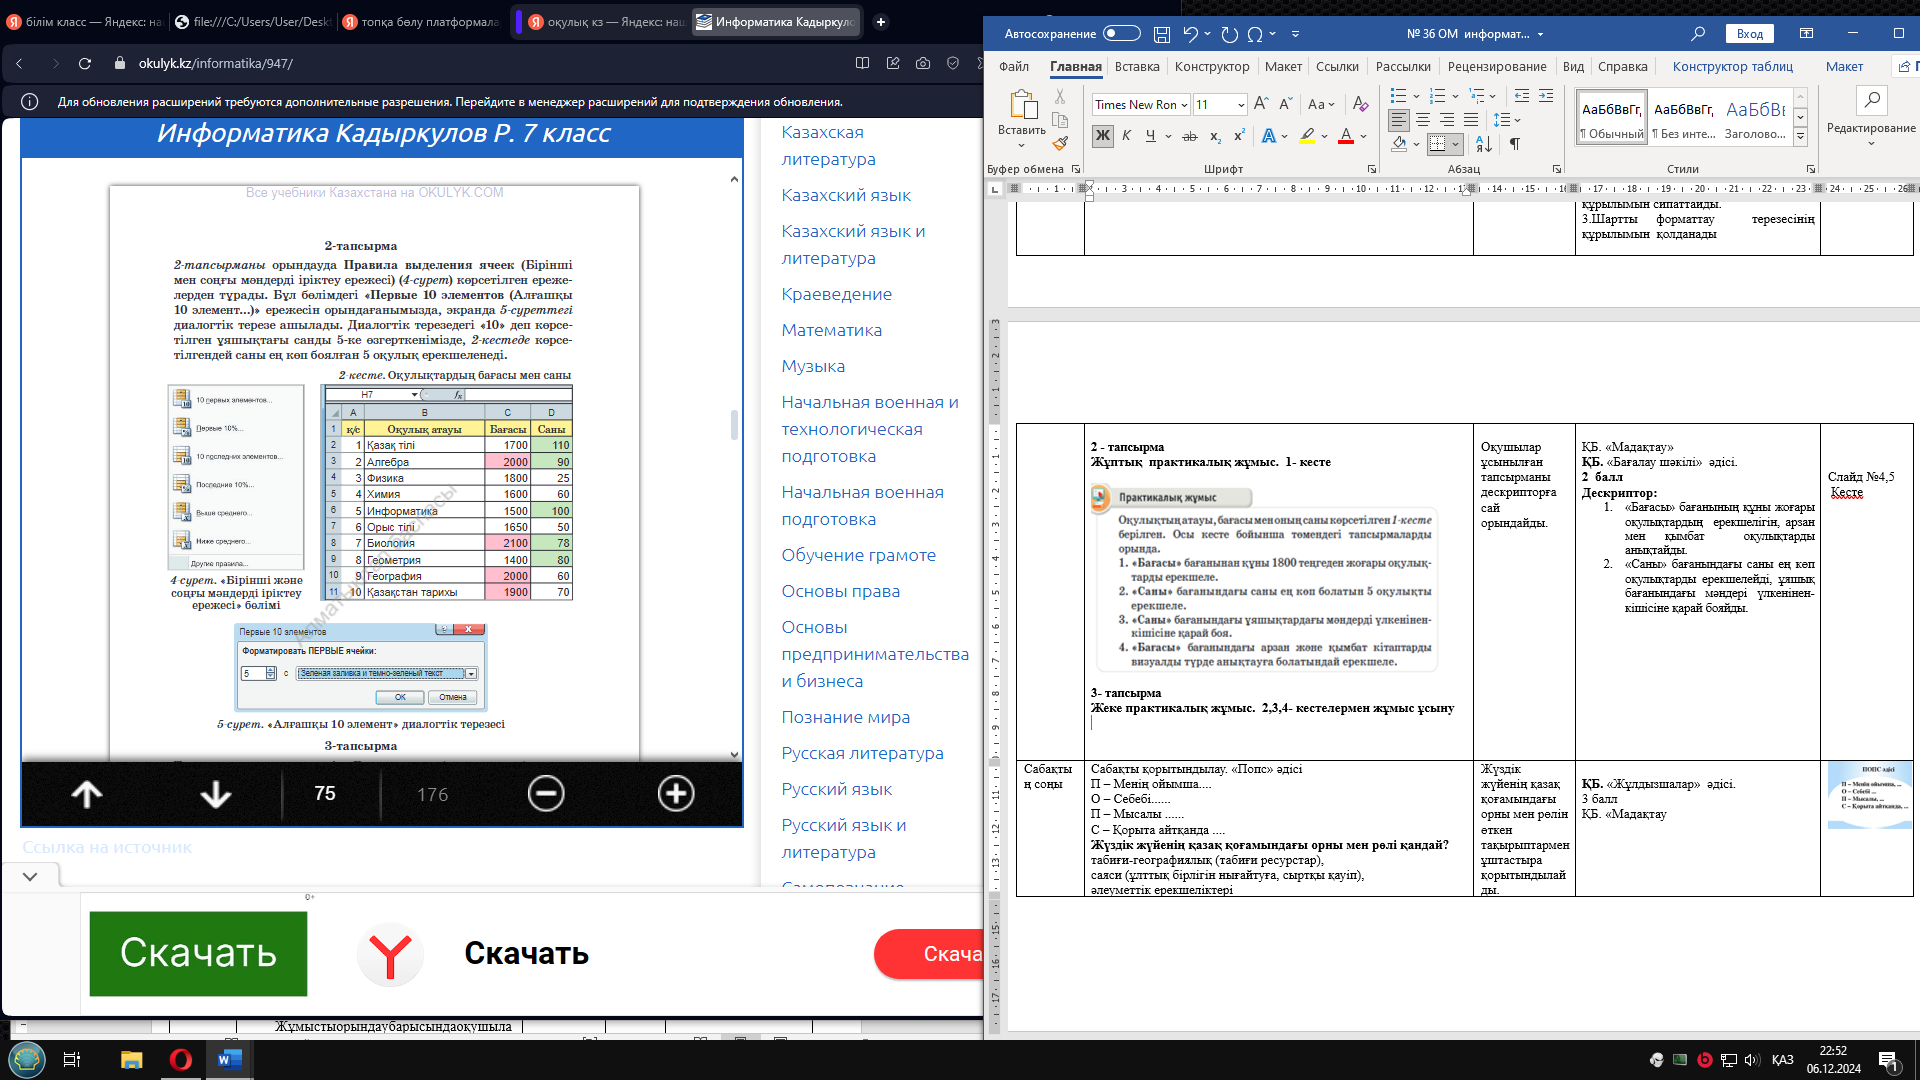Open Opera browser from the taskbar
Screen dimensions: 1920x1080
point(181,1060)
